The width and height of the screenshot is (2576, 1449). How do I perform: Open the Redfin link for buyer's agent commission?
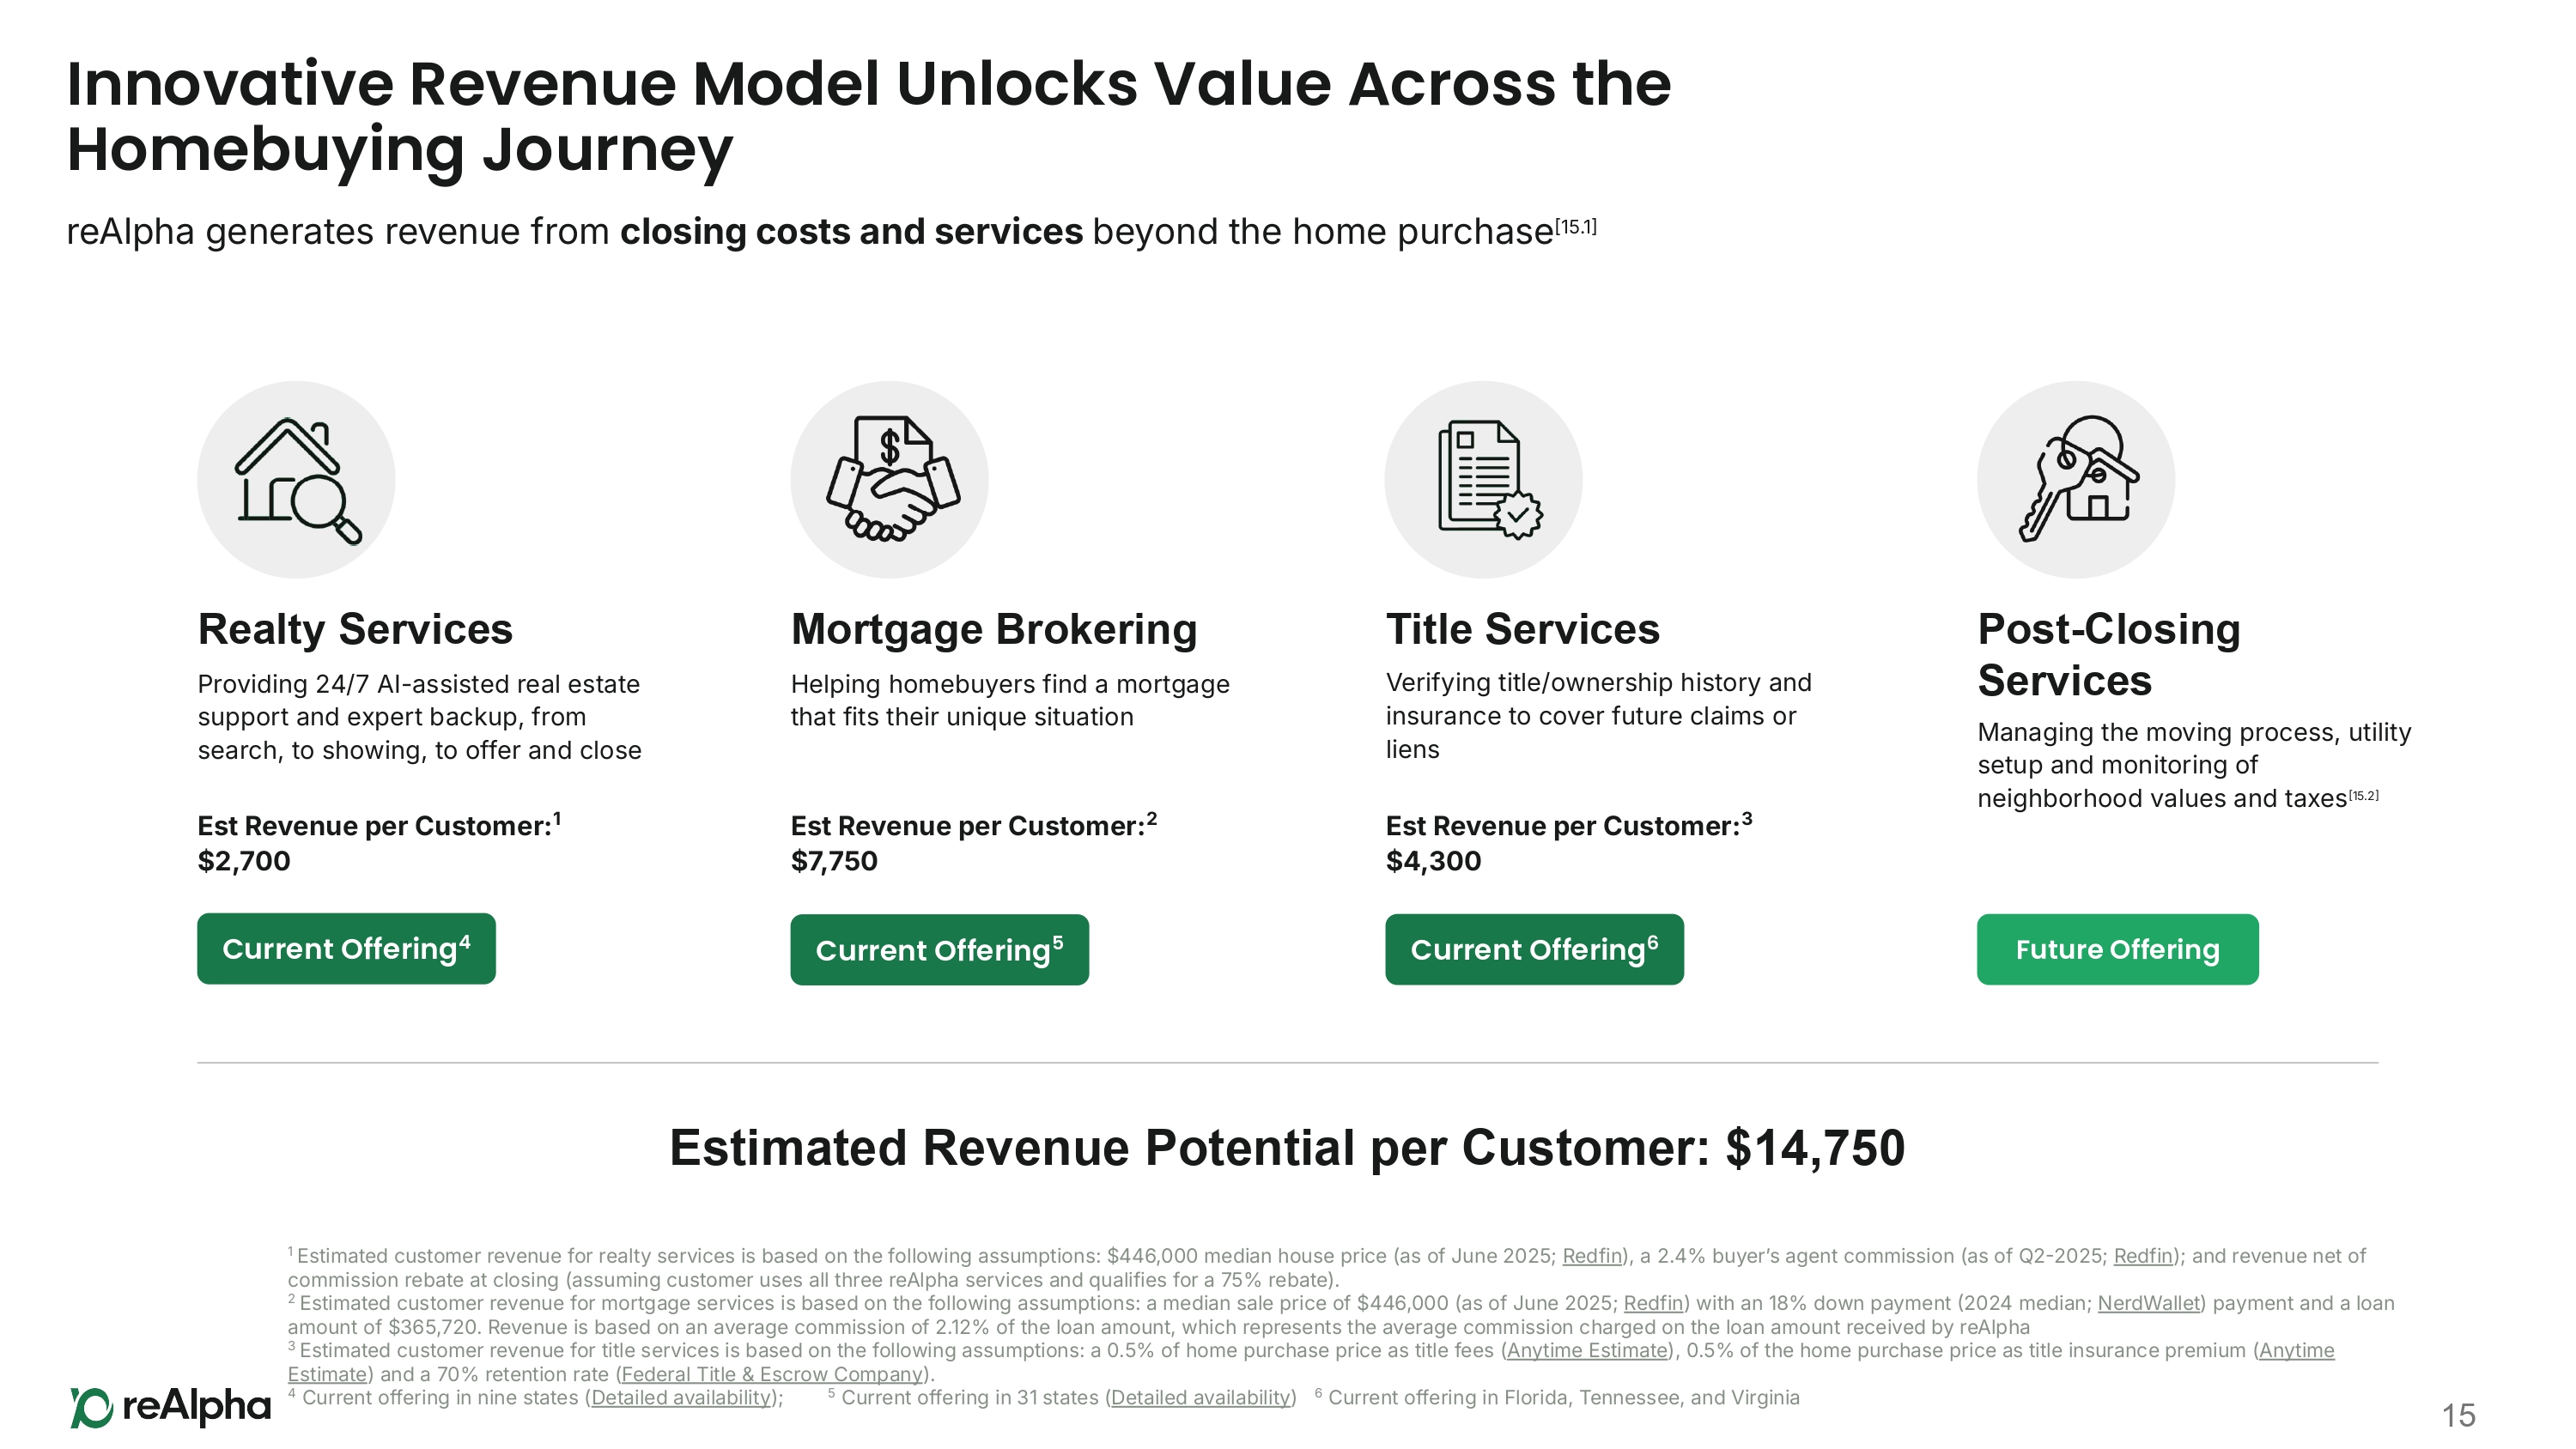2142,1256
